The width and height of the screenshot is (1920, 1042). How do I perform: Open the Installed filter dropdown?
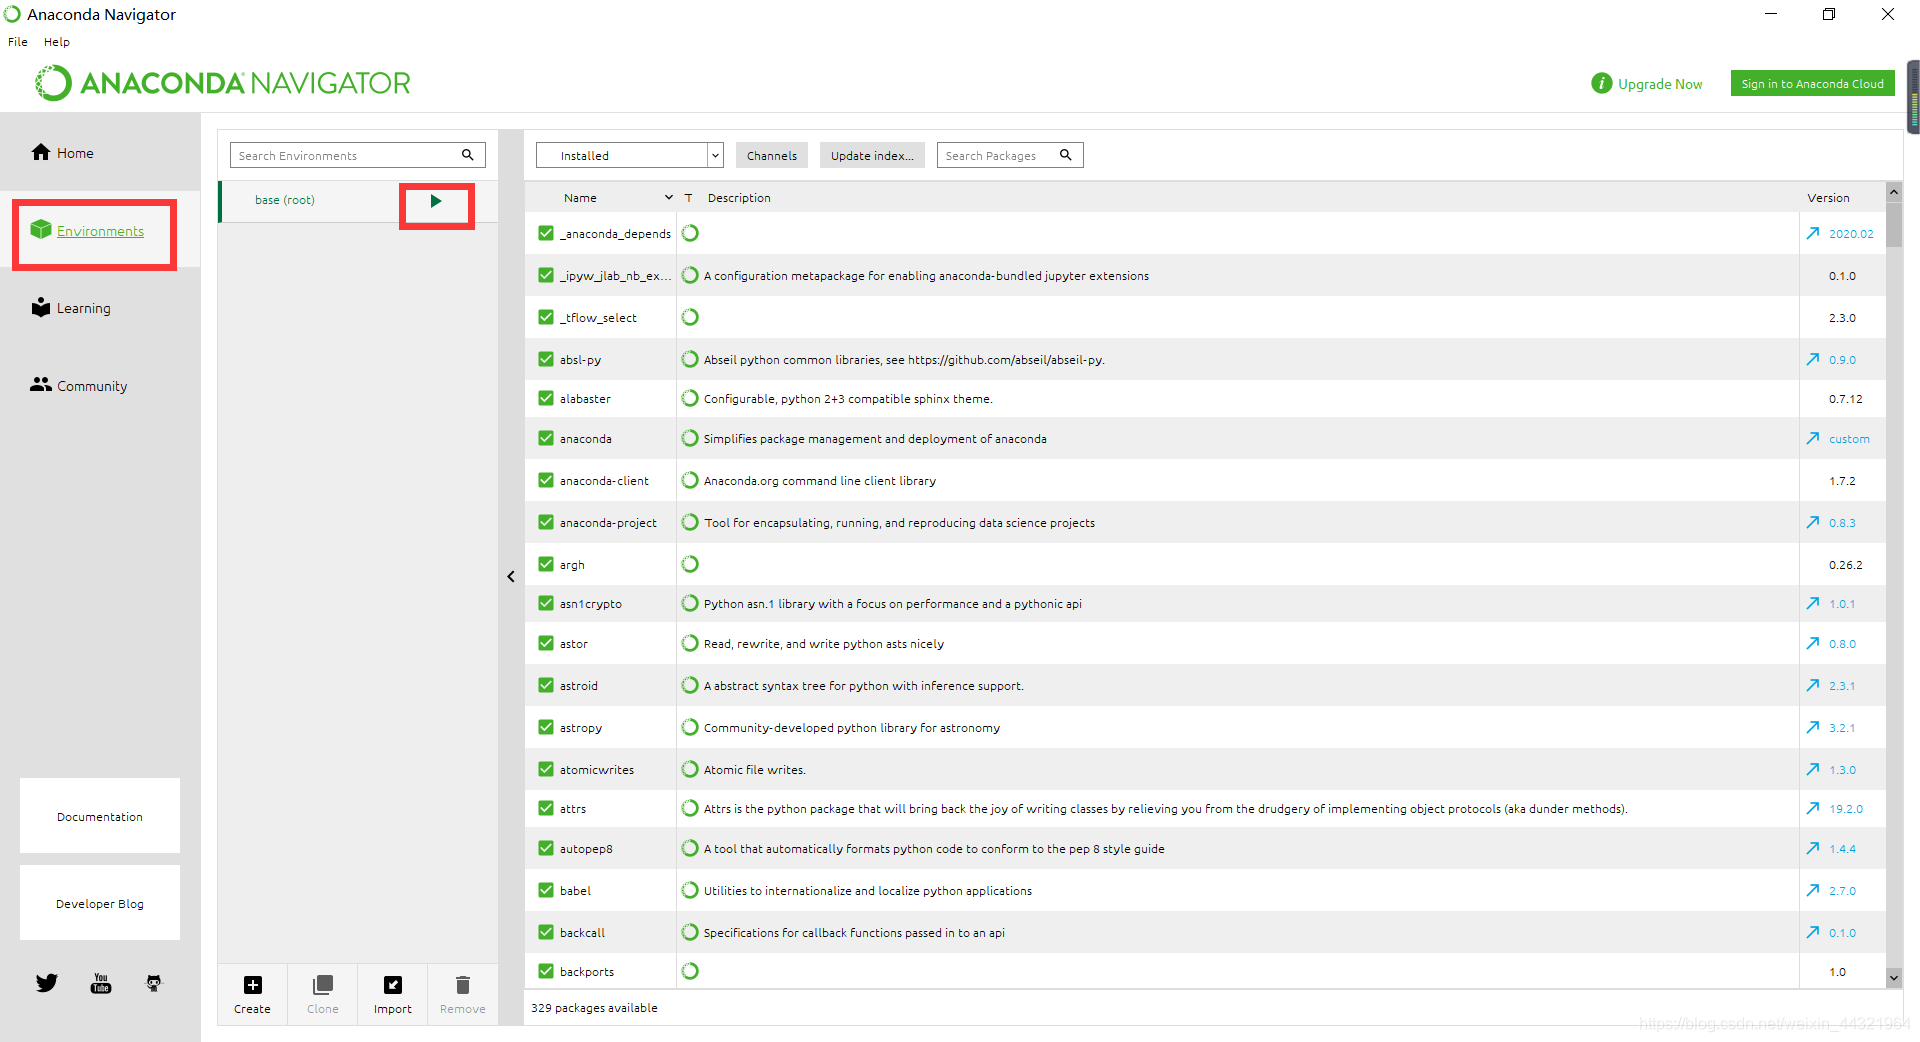630,155
